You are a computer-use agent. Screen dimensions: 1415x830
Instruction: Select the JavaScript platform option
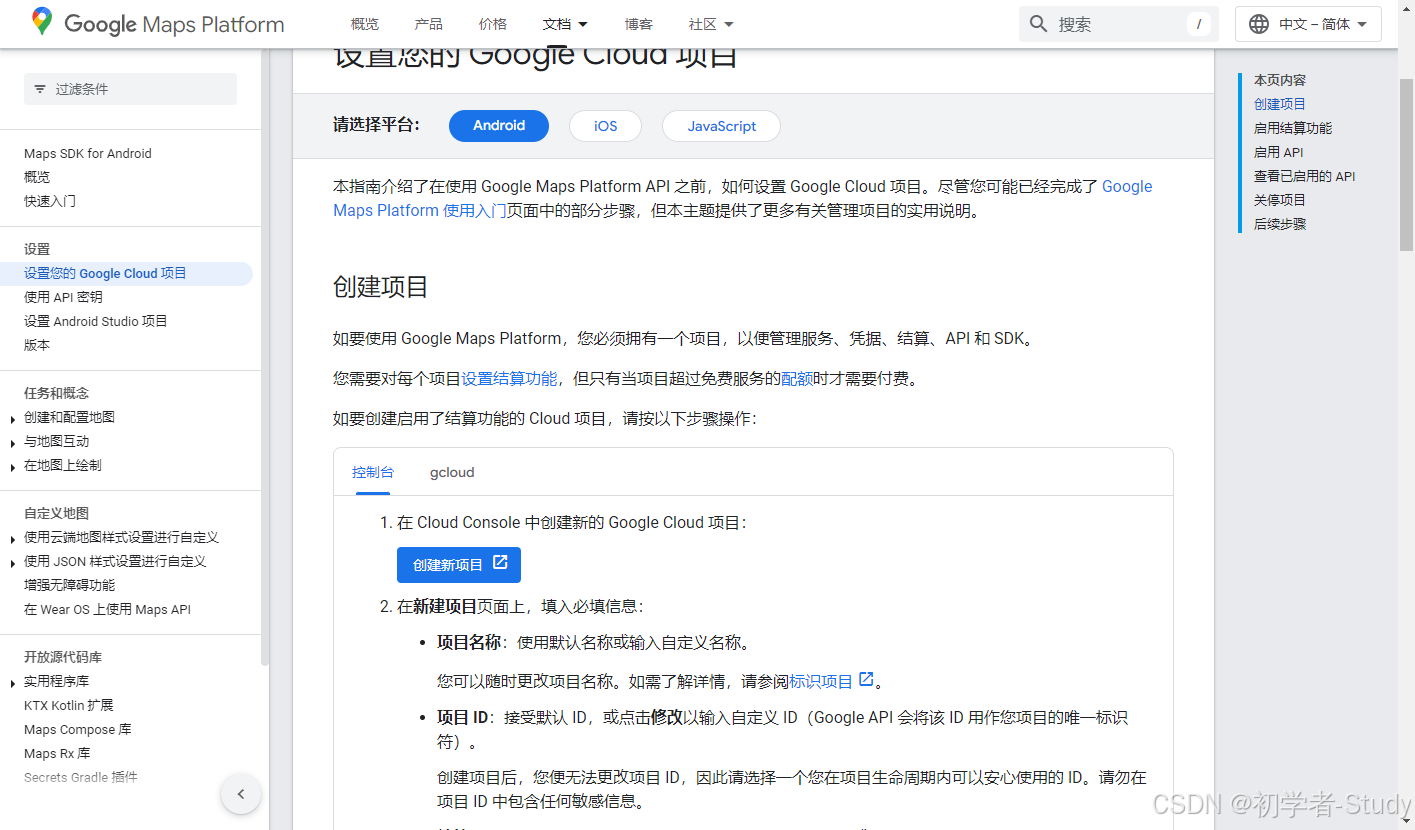click(721, 126)
